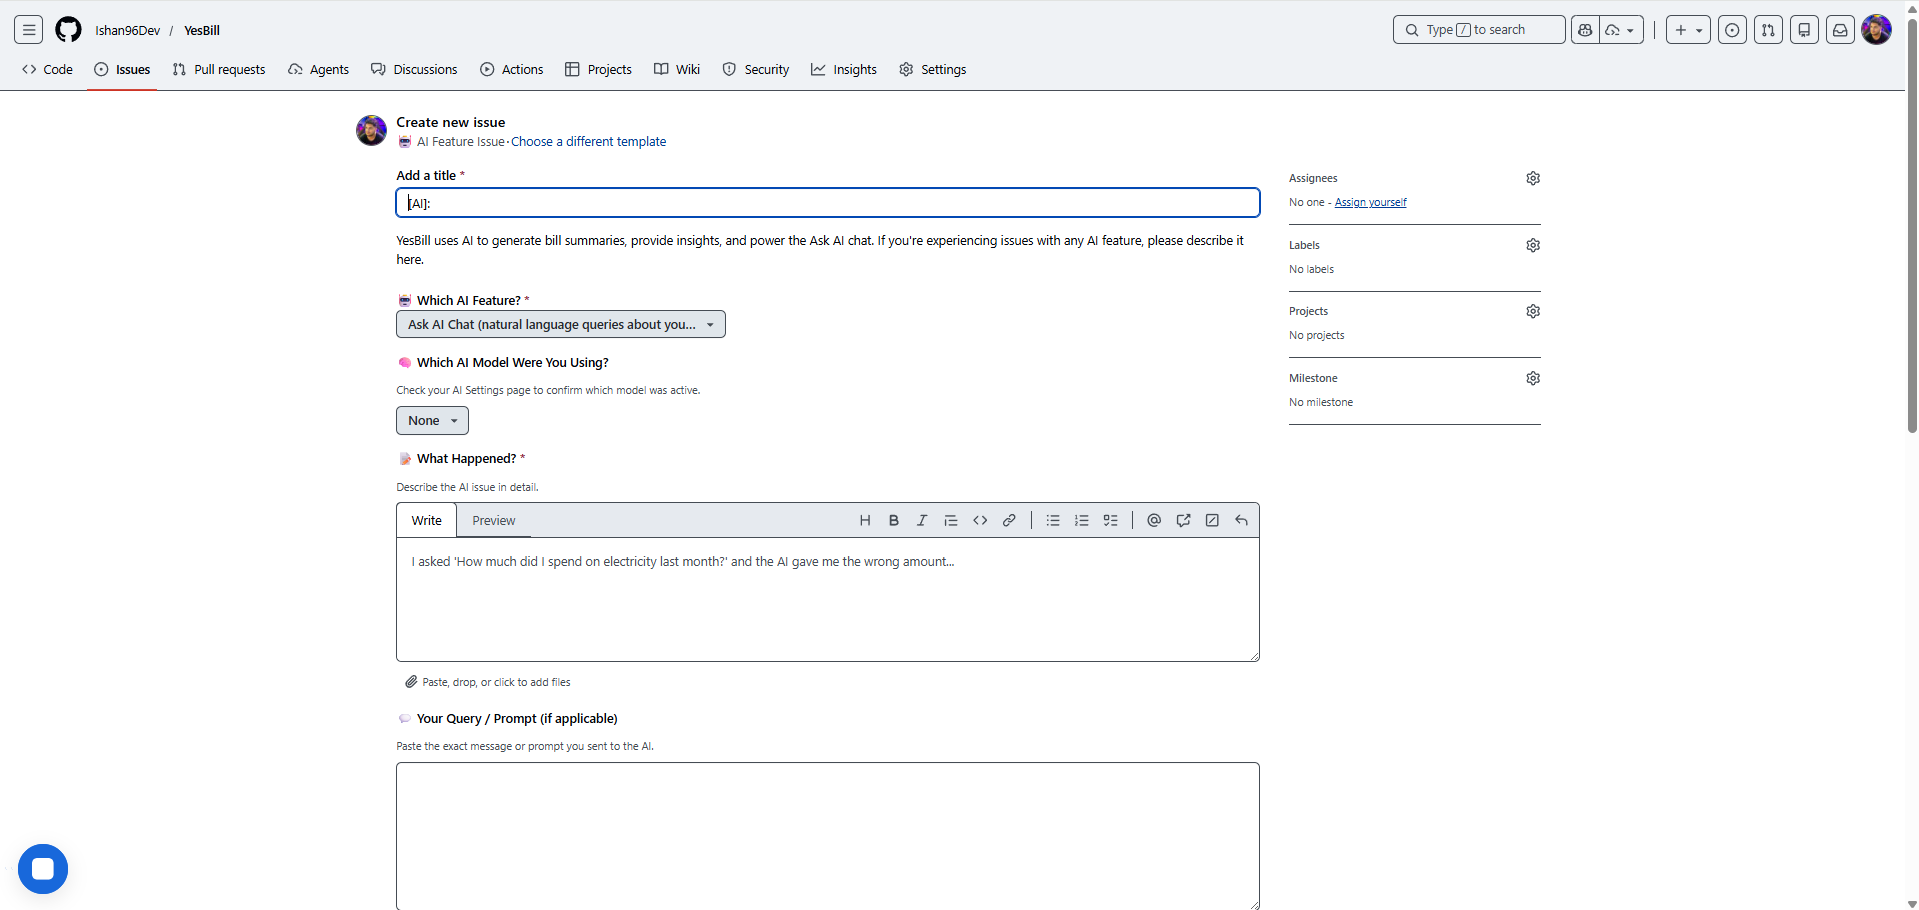This screenshot has height=910, width=1919.
Task: Open the Projects tab
Action: (x=599, y=69)
